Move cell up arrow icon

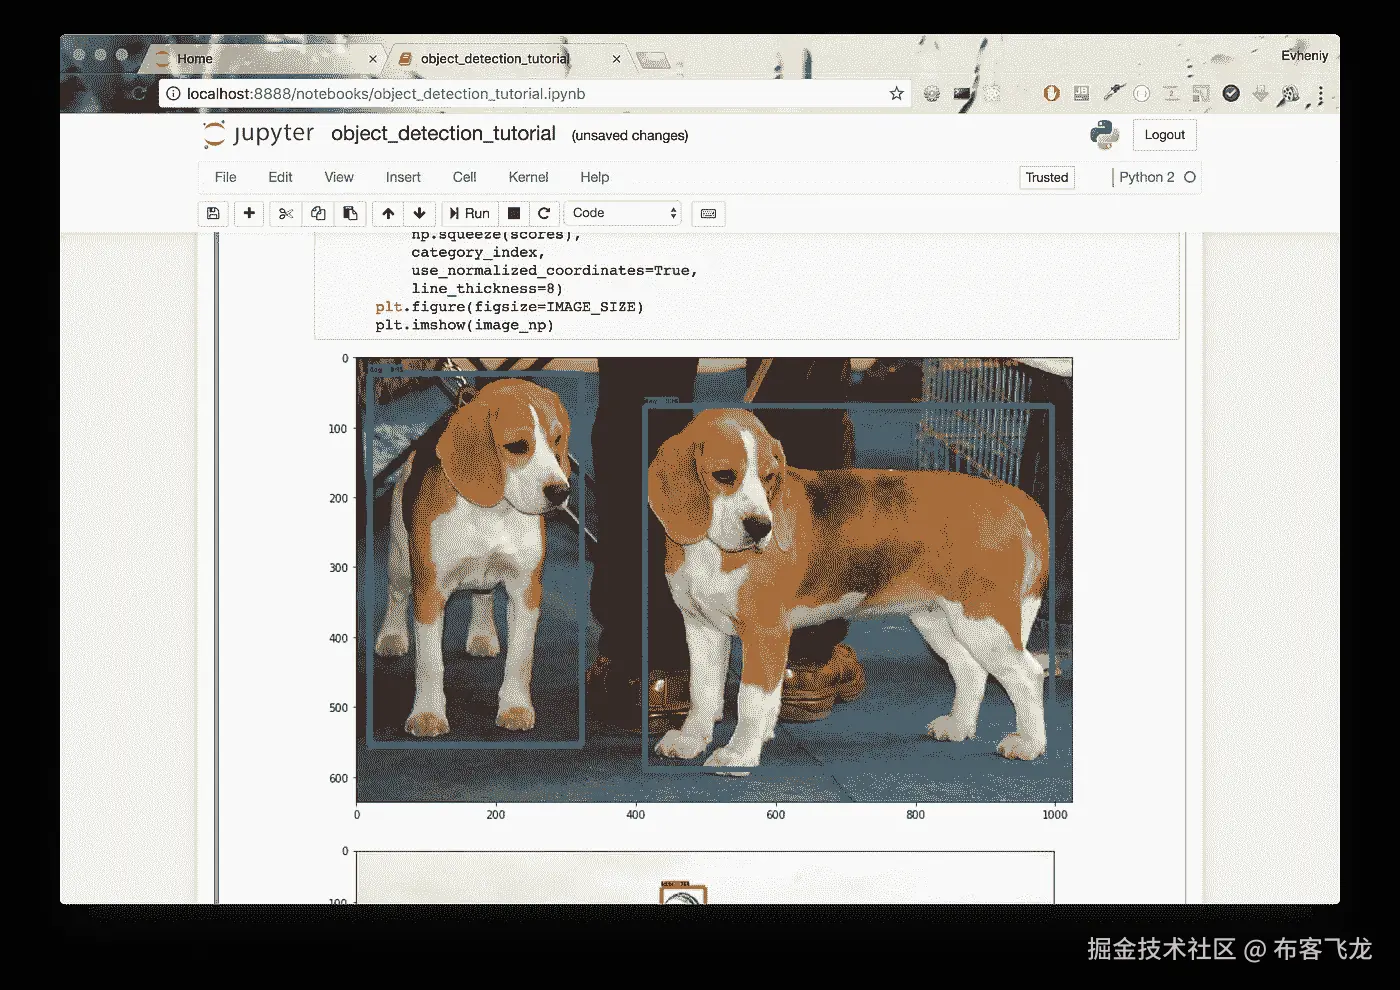coord(388,213)
